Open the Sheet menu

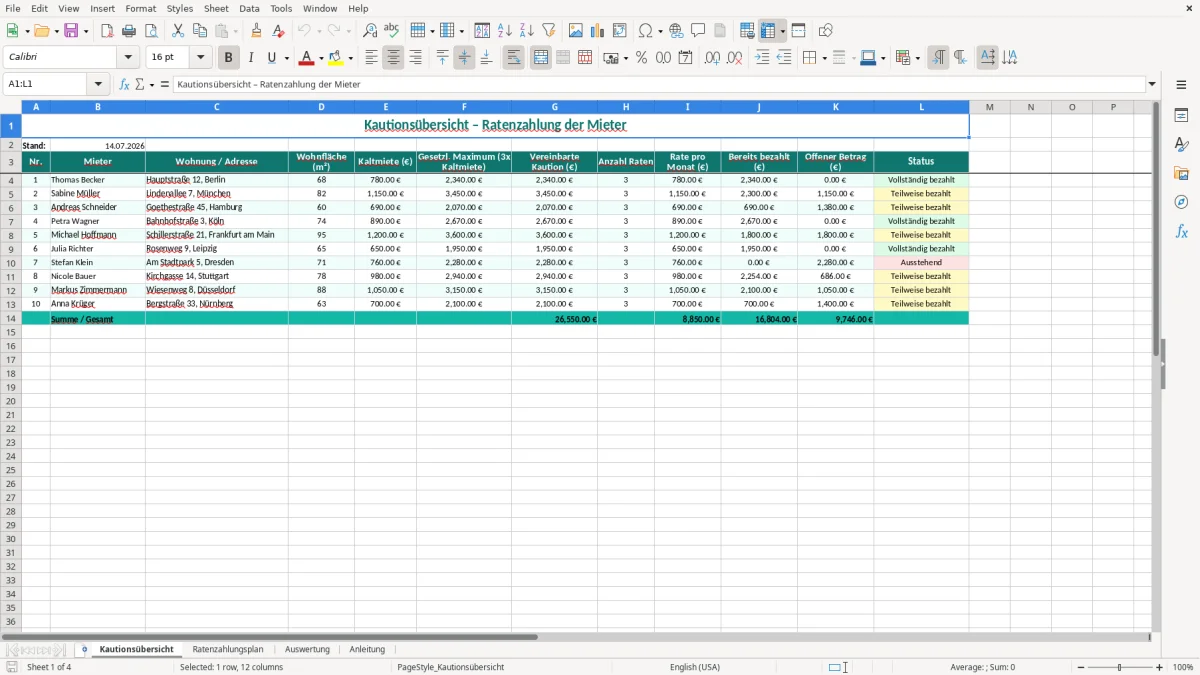216,8
